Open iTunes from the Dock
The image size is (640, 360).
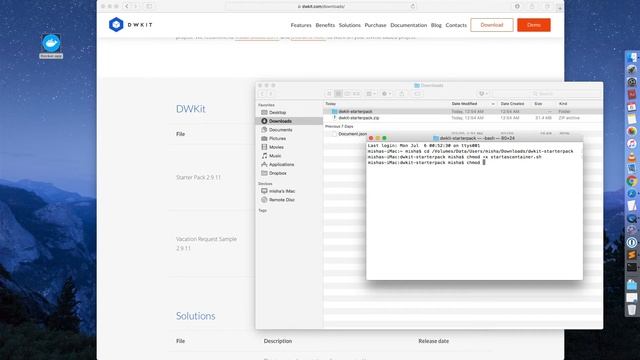[632, 144]
